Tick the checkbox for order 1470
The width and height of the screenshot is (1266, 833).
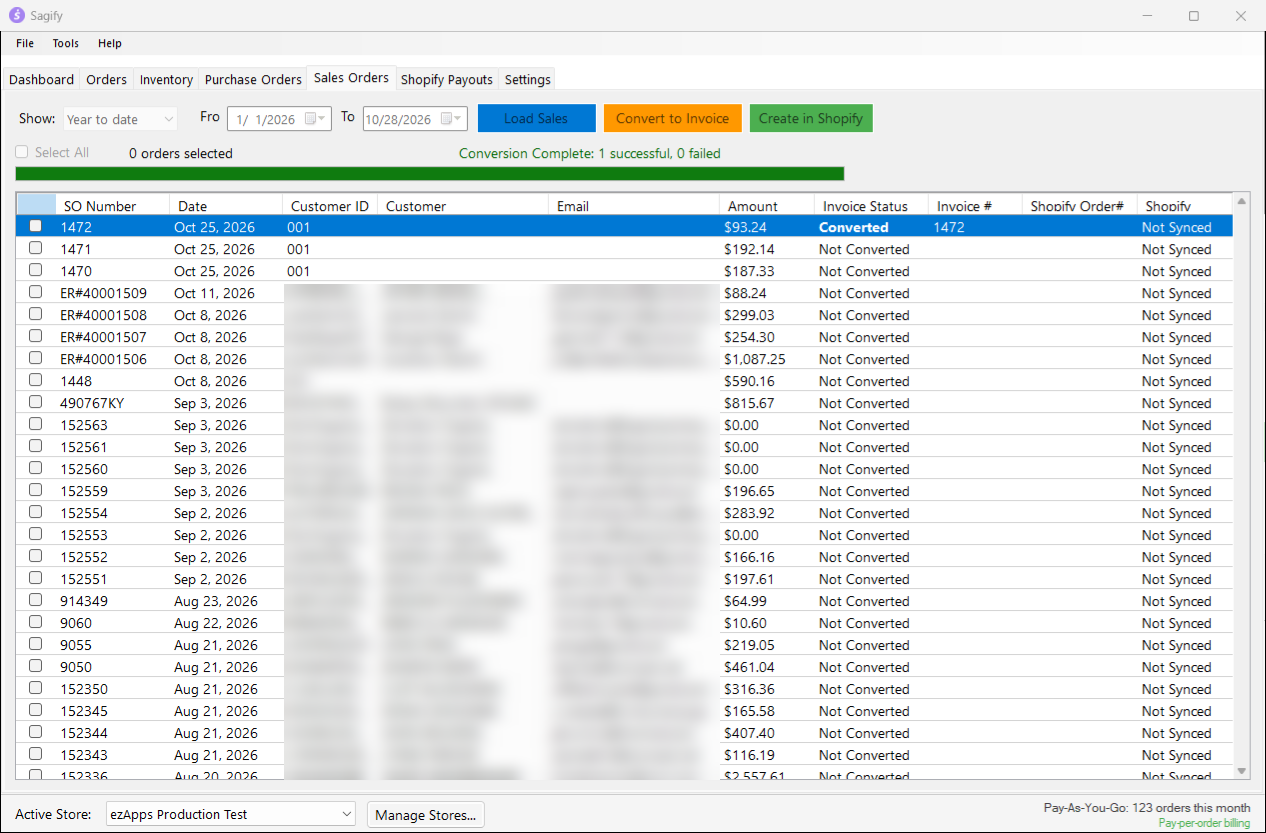tap(36, 271)
